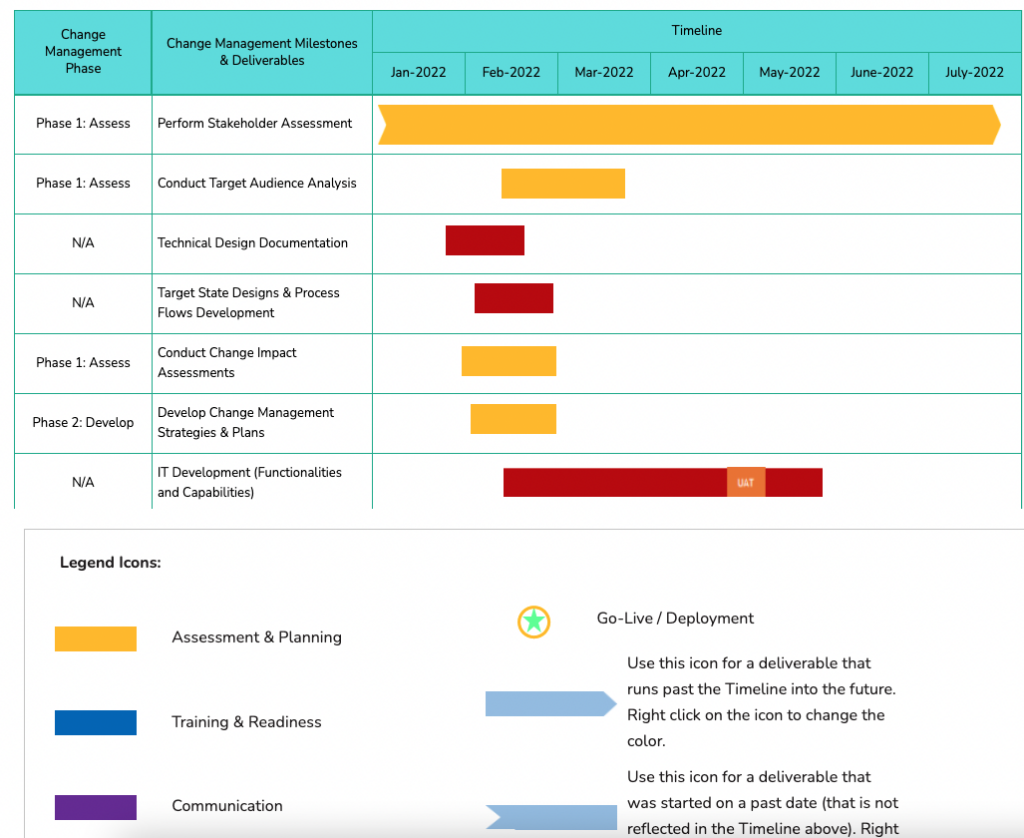Select the Apr-2022 month header
1024x838 pixels.
click(x=697, y=72)
